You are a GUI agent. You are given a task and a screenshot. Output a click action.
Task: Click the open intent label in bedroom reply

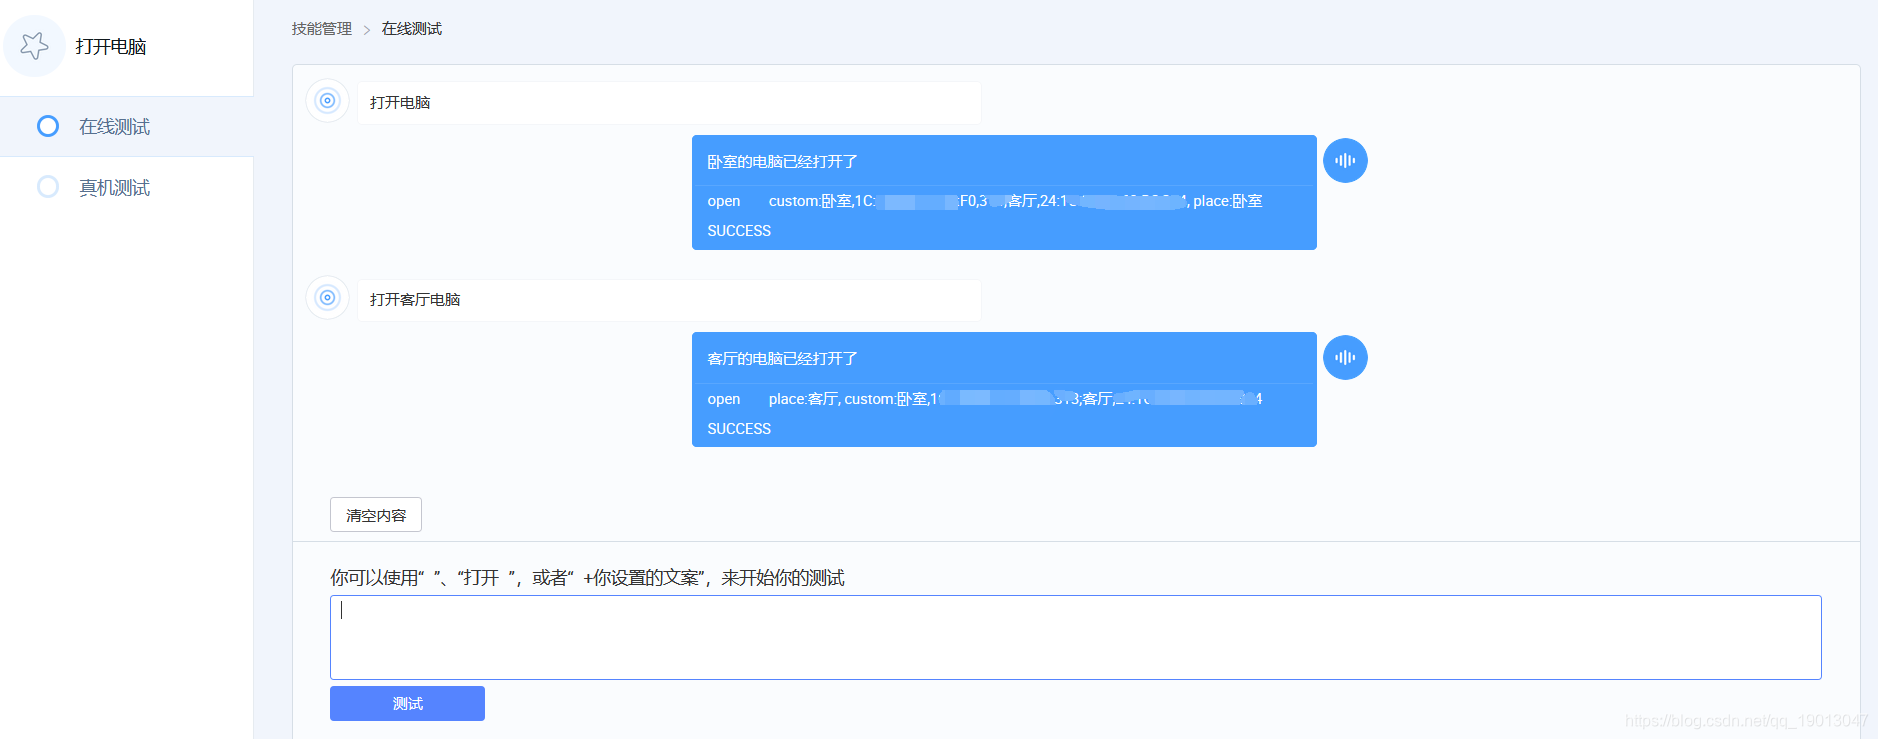tap(724, 201)
